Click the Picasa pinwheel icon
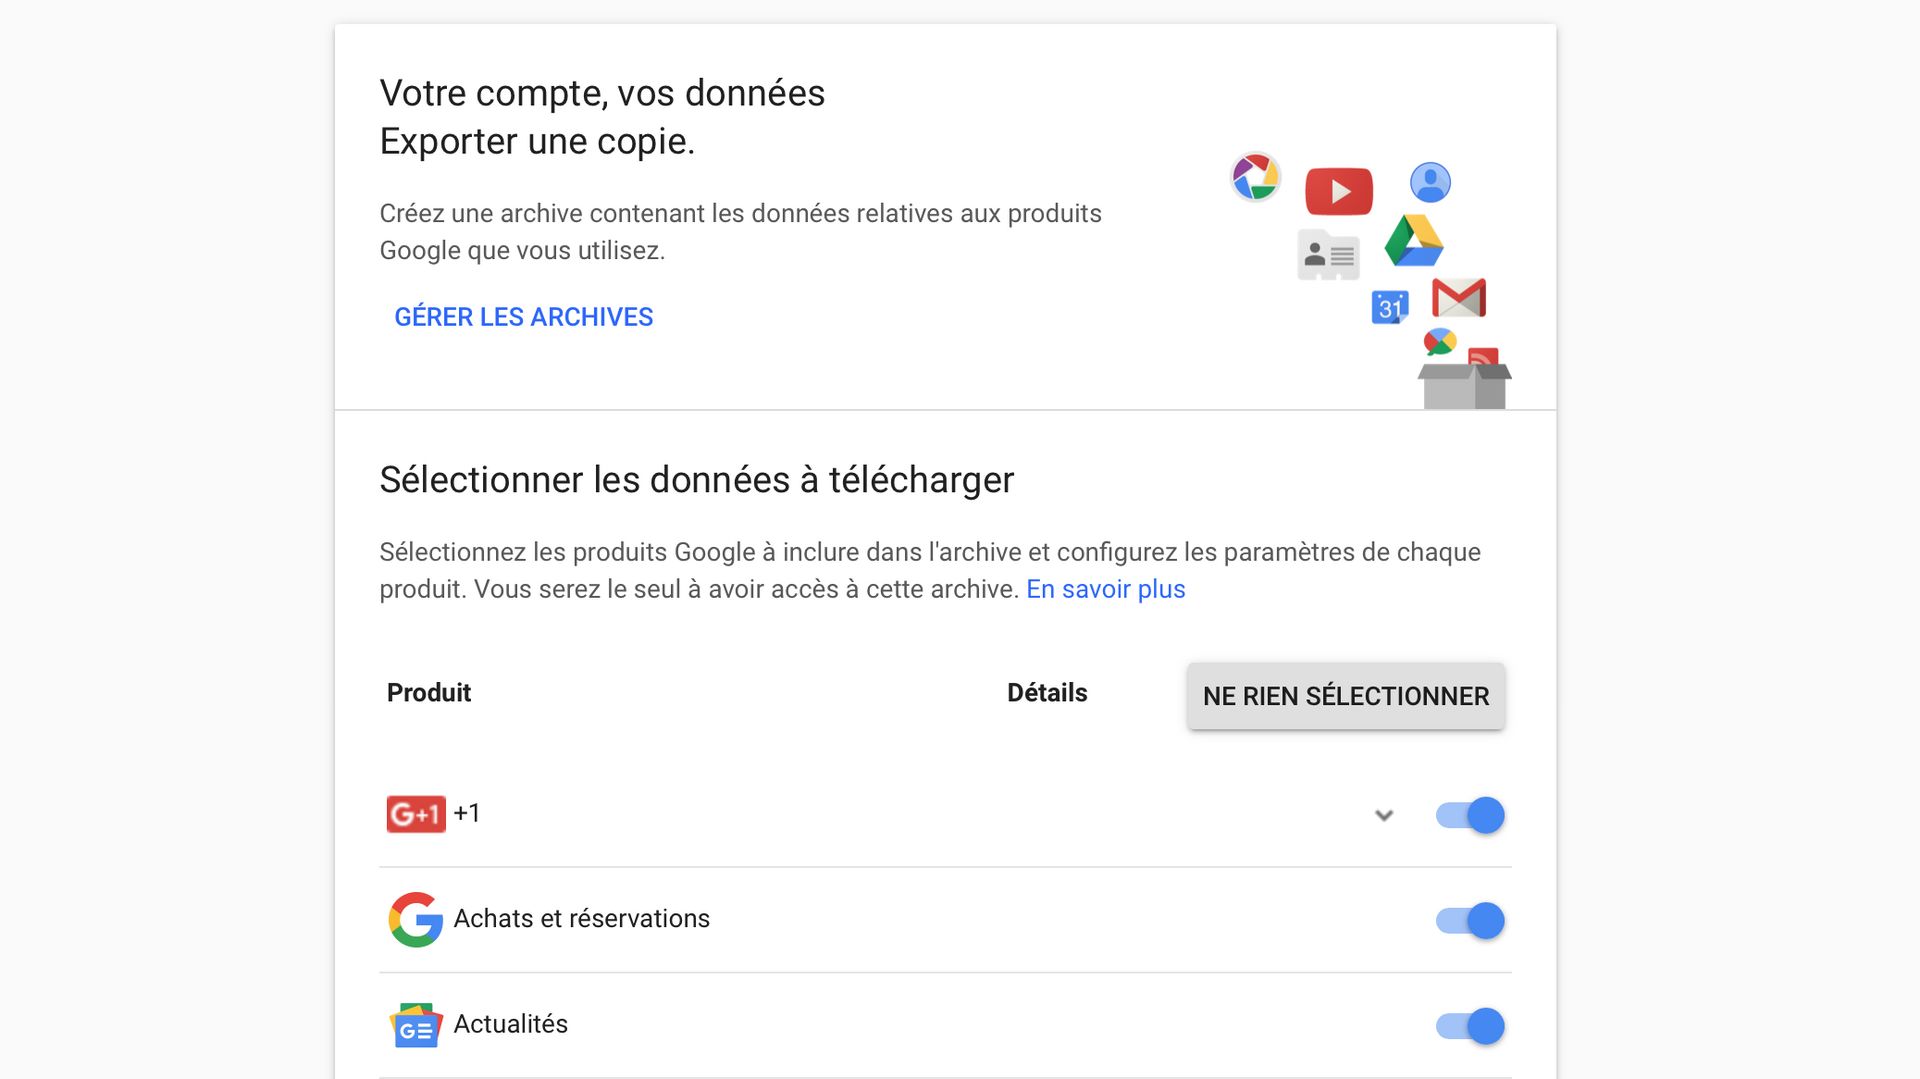 1255,177
